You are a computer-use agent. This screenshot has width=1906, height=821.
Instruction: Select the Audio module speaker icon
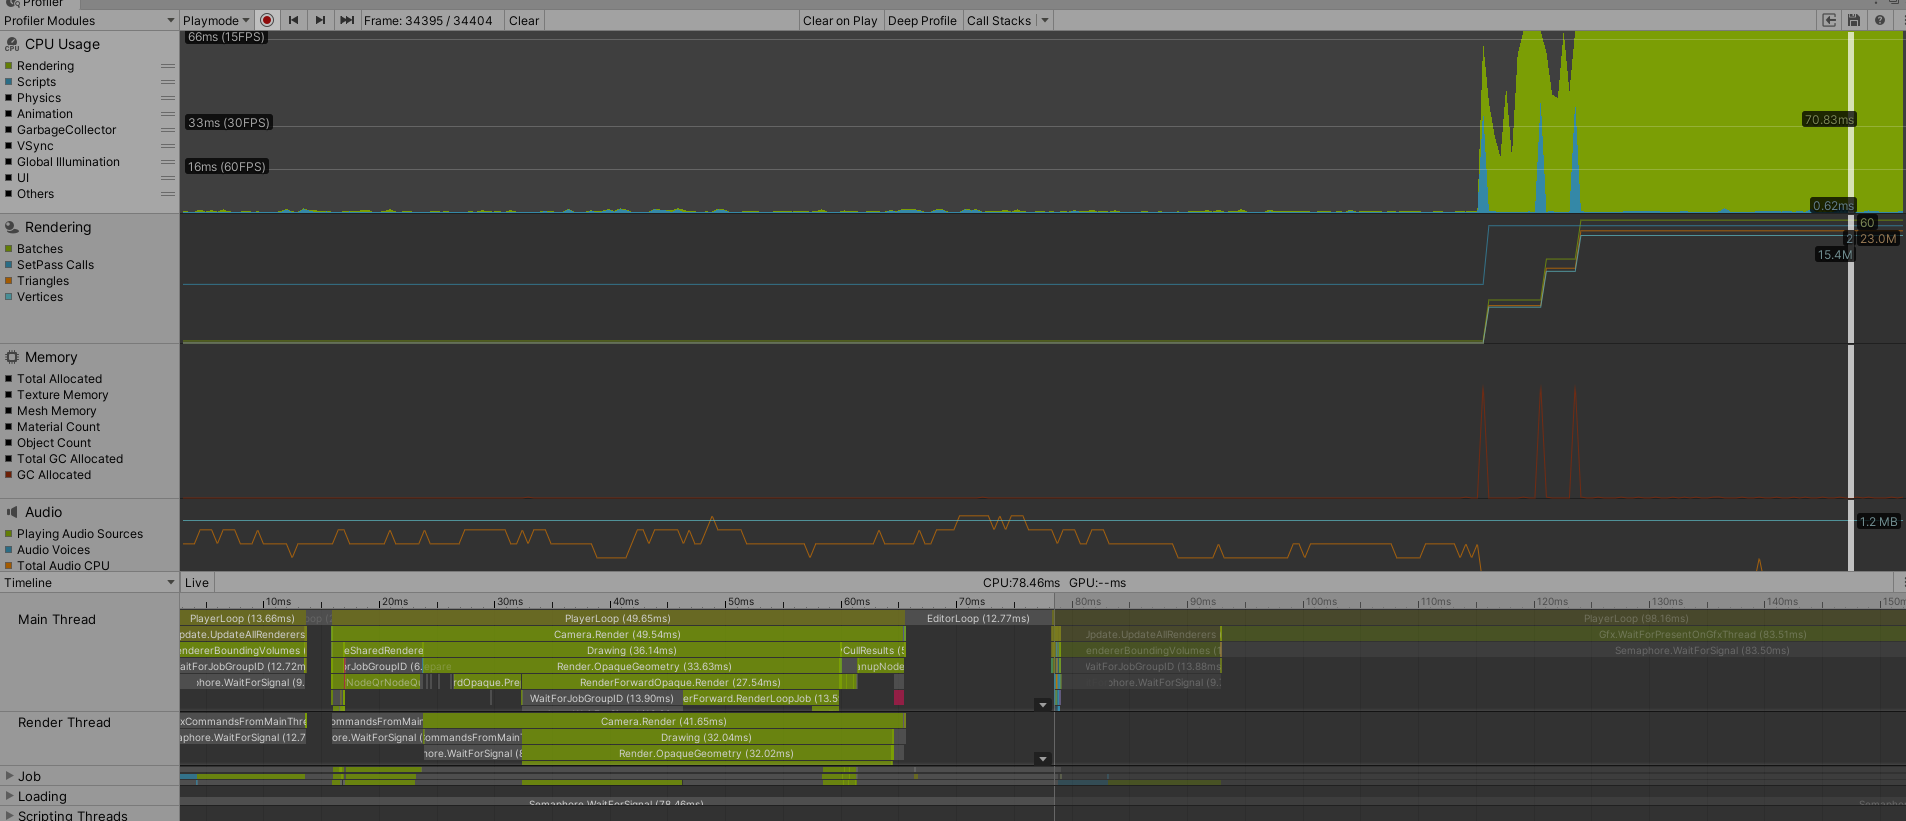[12, 512]
